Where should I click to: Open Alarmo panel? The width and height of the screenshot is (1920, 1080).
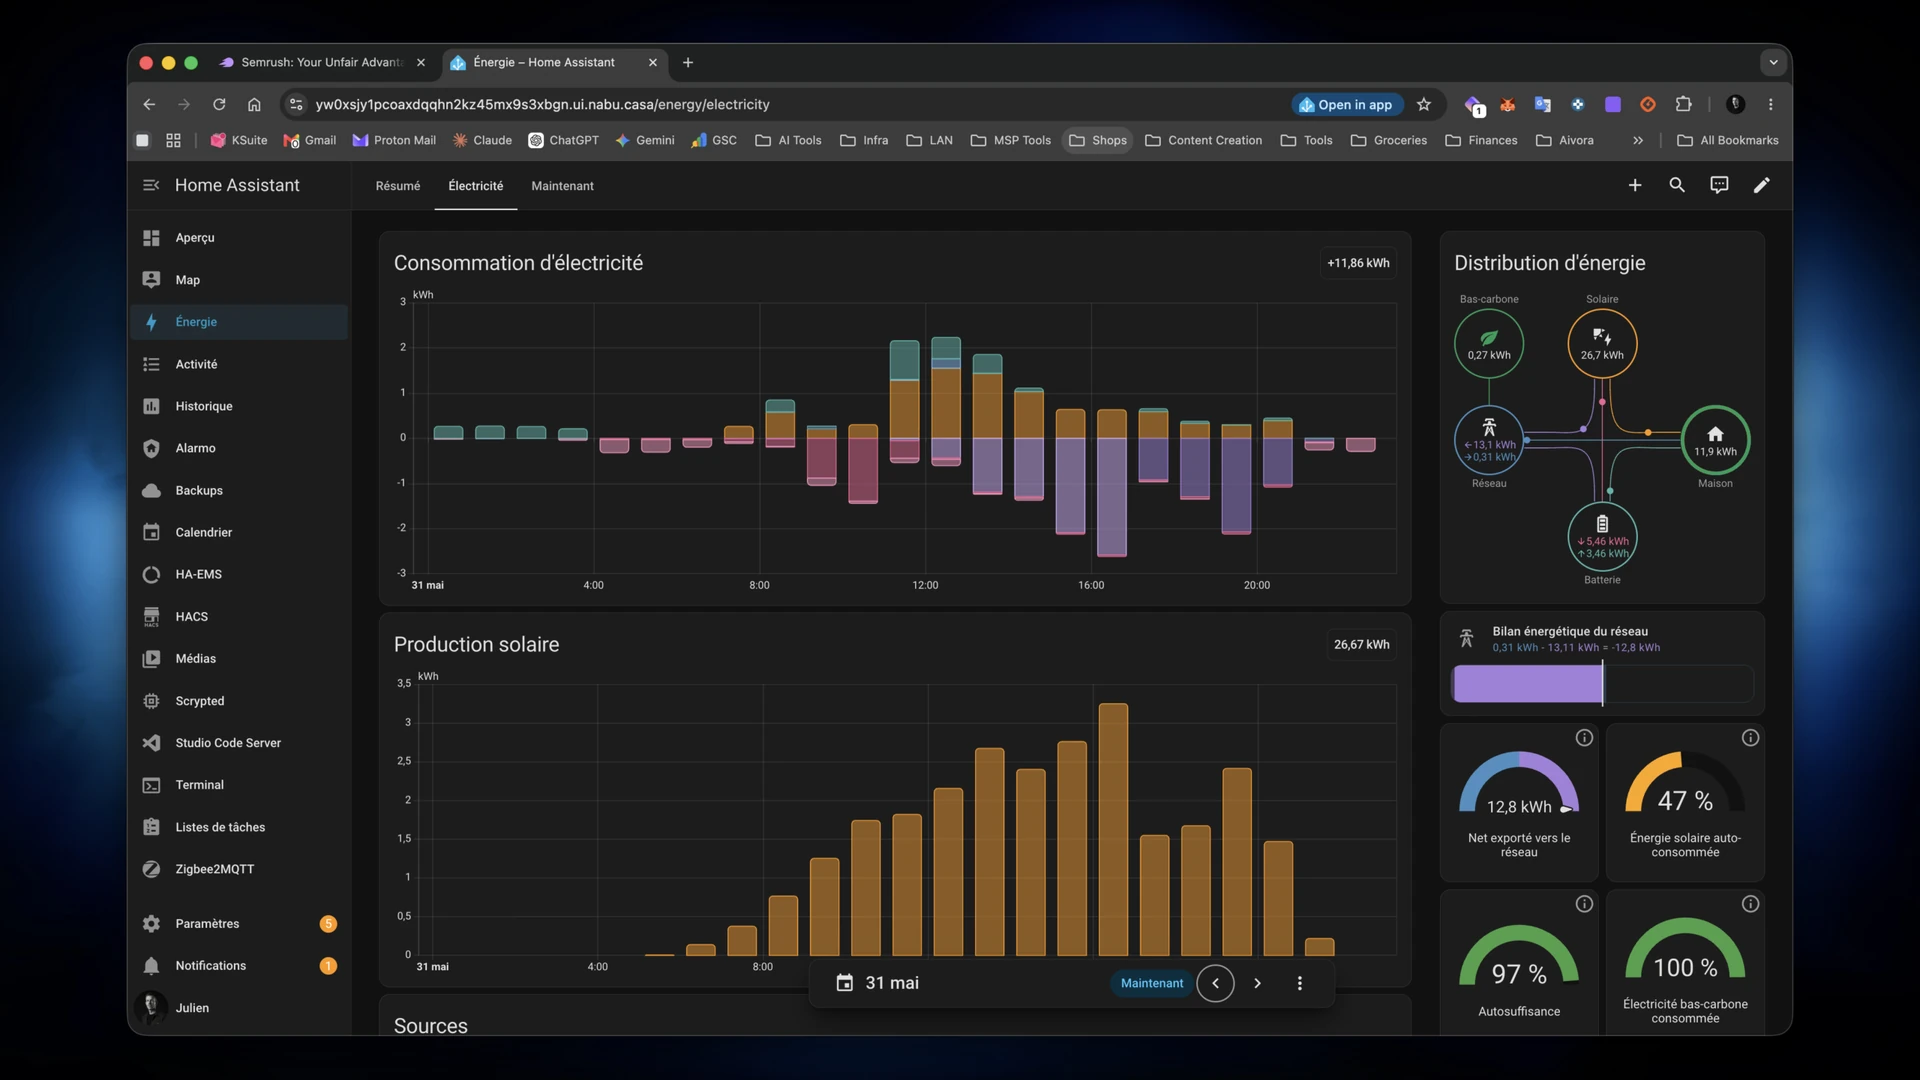238,448
